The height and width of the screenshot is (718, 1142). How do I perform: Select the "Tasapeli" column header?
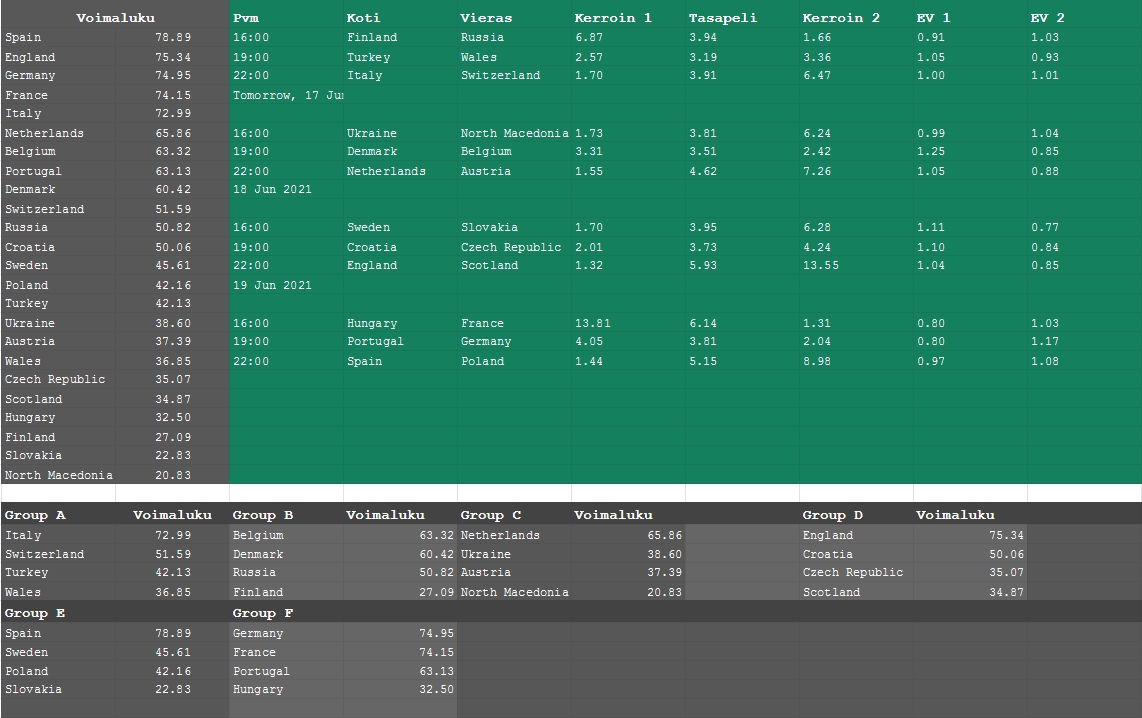click(x=722, y=18)
